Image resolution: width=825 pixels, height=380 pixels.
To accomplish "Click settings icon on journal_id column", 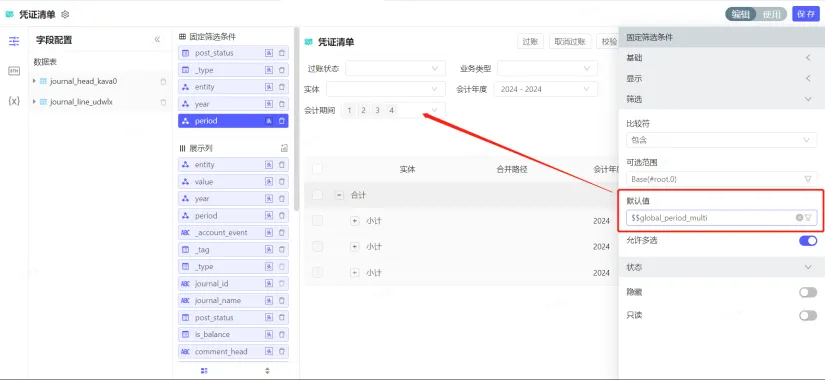I will tap(269, 284).
